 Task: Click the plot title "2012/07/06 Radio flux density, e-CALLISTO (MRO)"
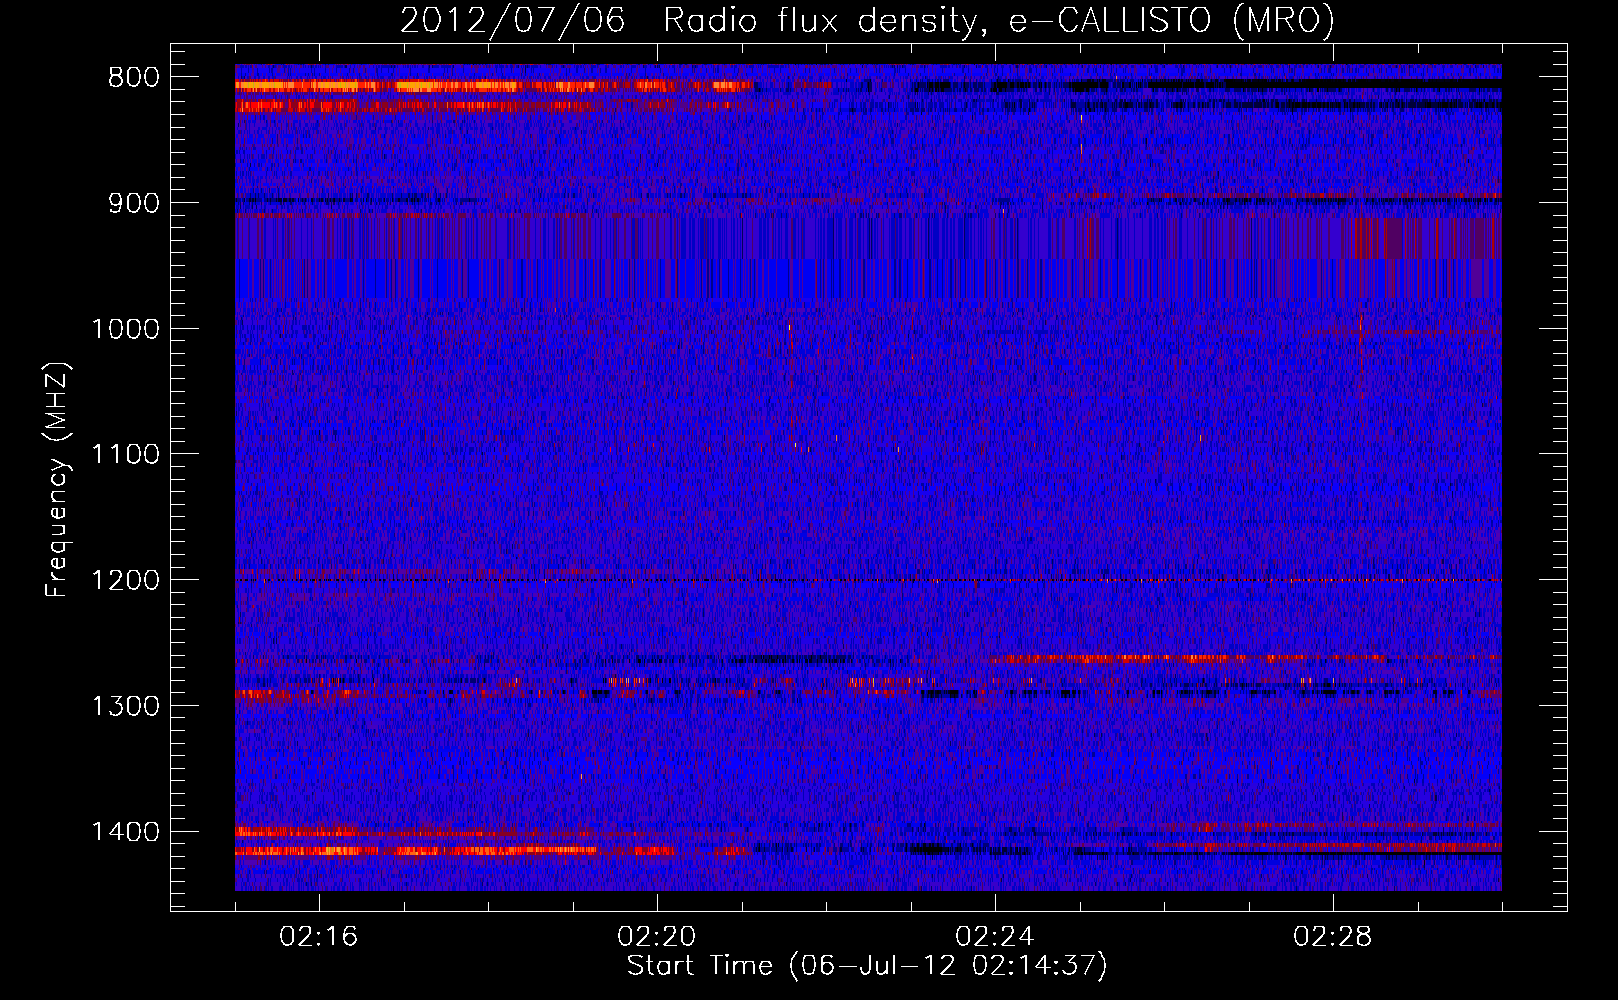867,20
